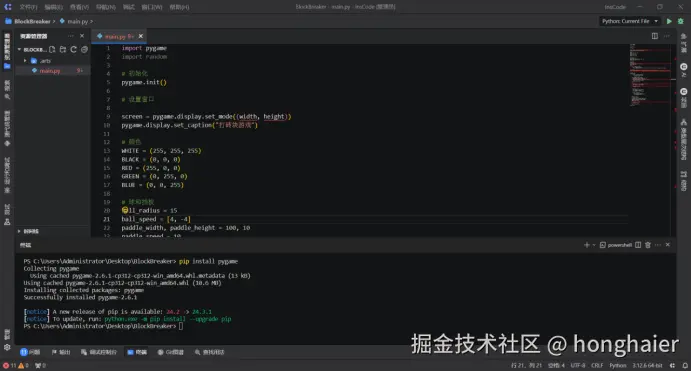Open the 编辑(E) menu
The width and height of the screenshot is (692, 371).
pos(53,7)
